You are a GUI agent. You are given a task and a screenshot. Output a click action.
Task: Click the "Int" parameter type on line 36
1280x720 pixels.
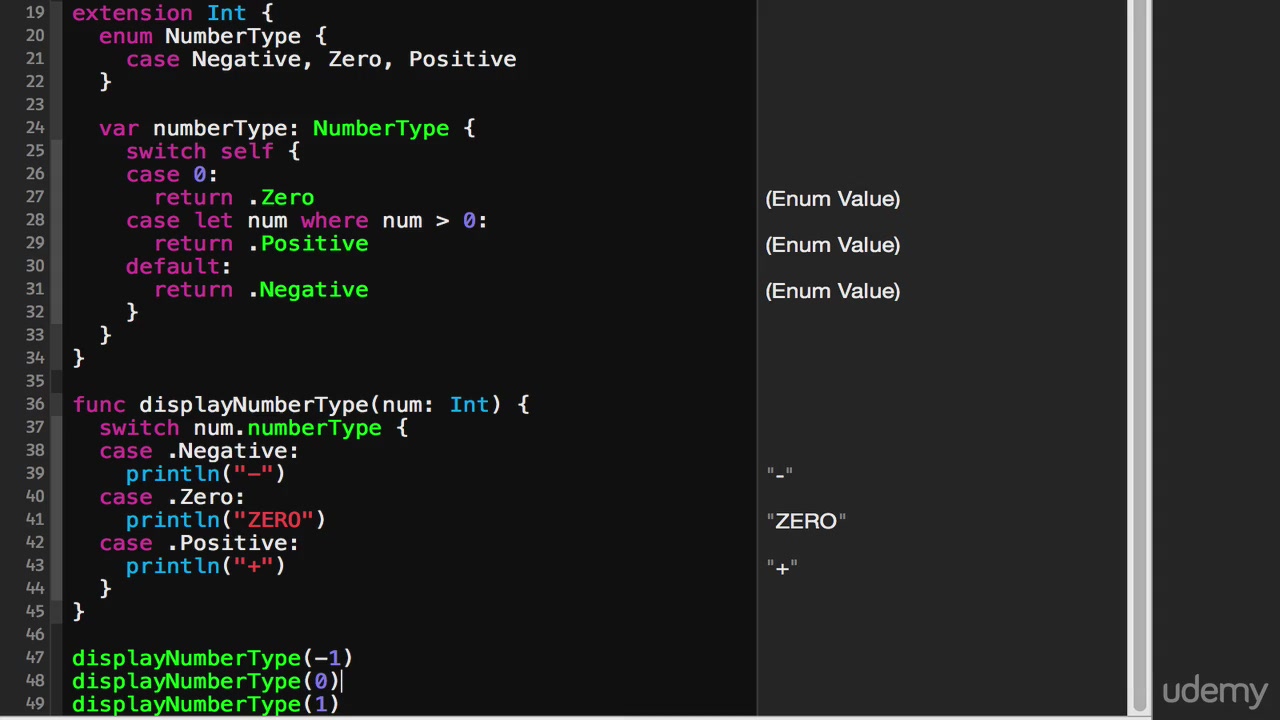[469, 404]
